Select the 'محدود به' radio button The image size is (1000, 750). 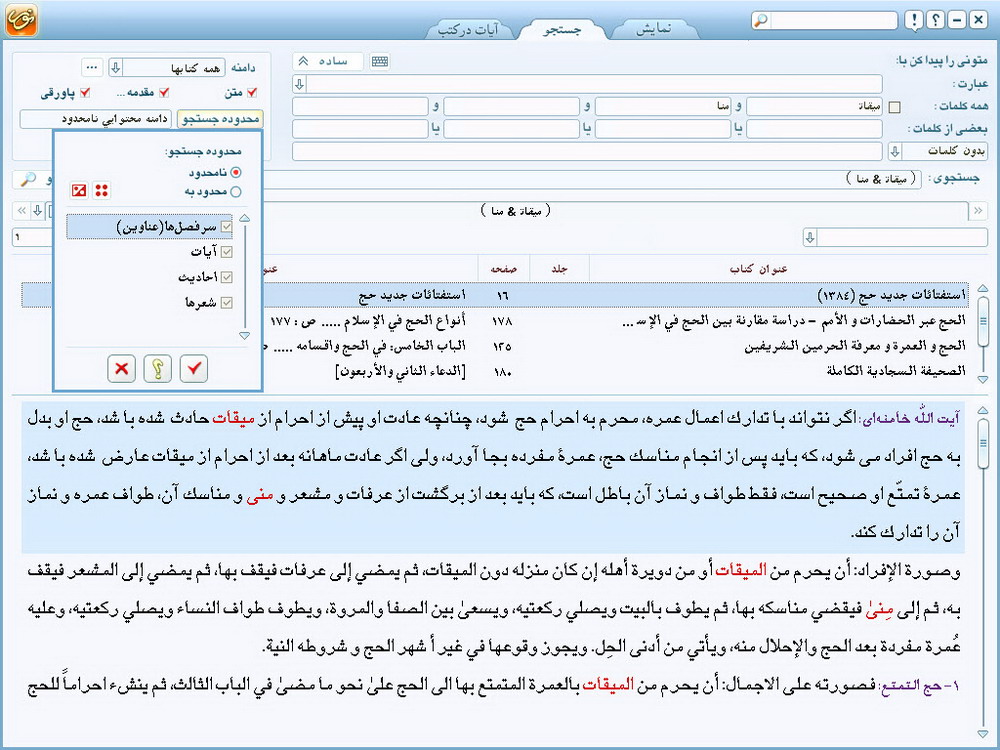click(236, 191)
